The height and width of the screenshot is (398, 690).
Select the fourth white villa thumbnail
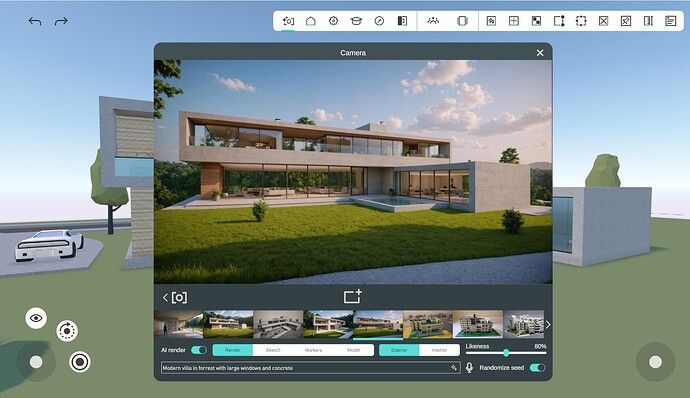(328, 324)
